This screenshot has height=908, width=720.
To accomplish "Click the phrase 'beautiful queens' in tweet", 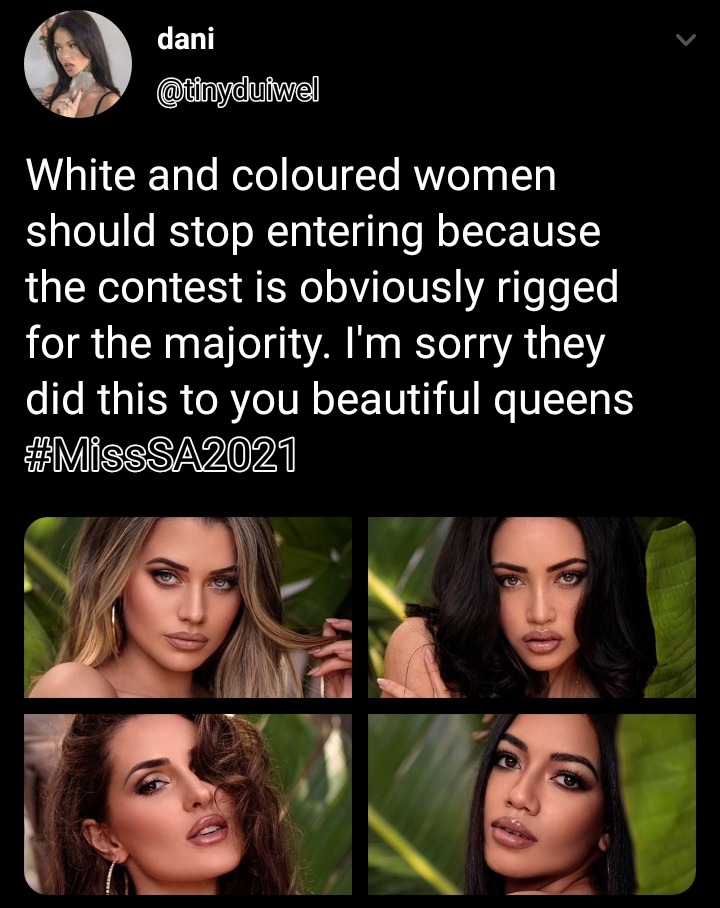I will point(473,400).
